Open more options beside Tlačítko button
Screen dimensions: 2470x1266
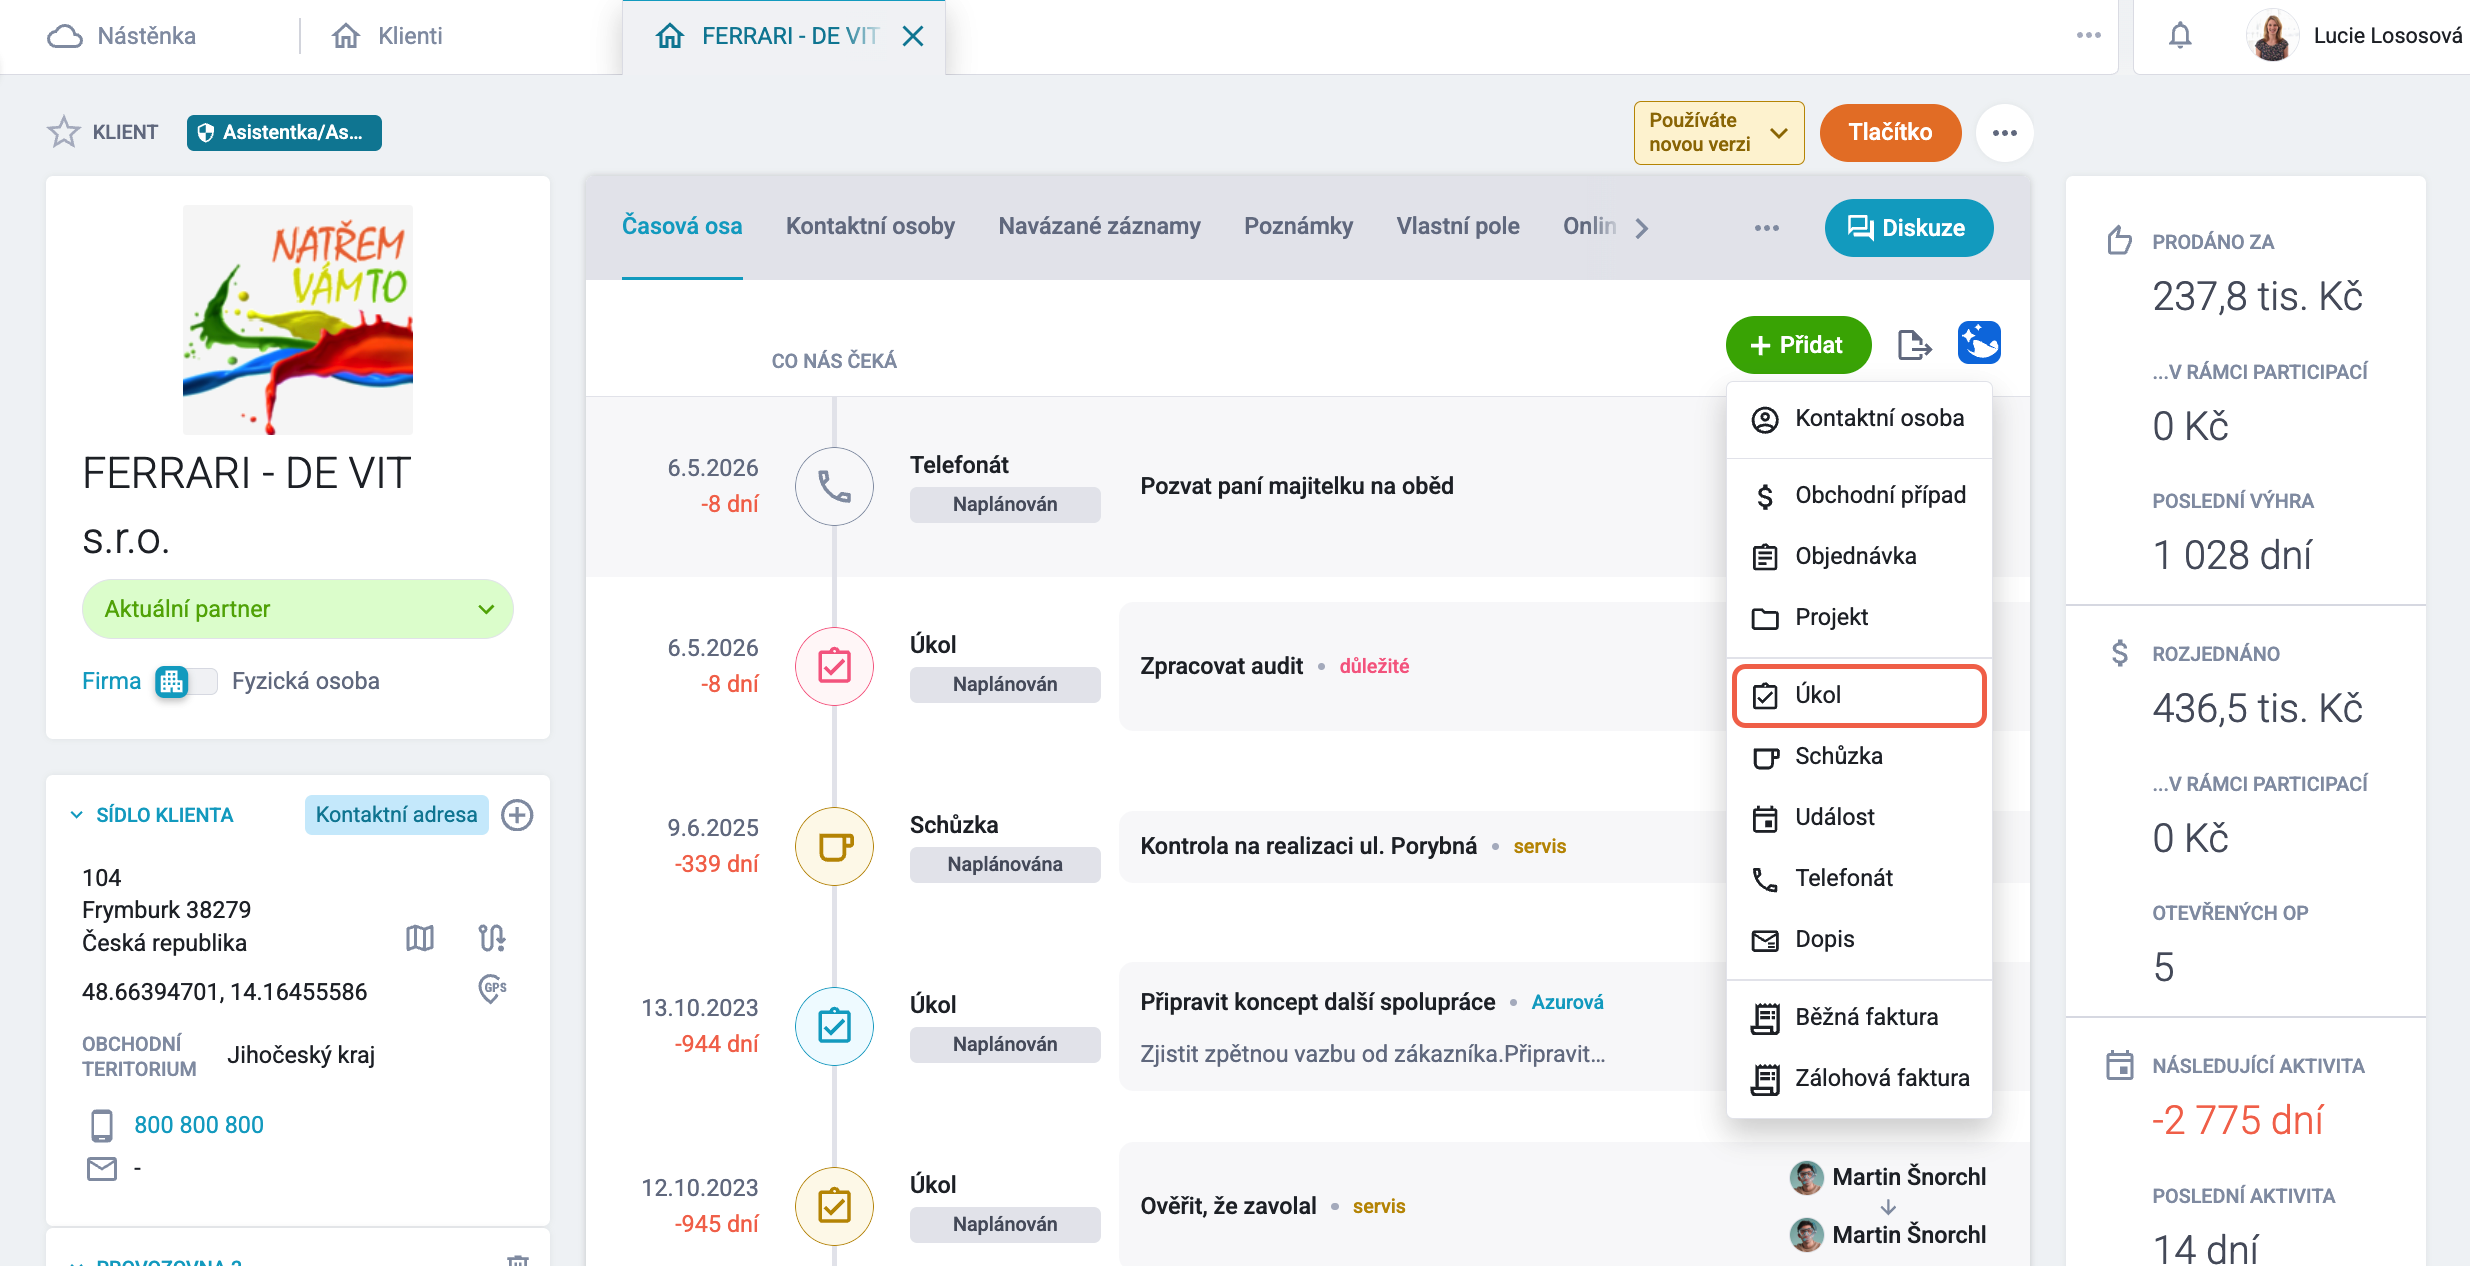[x=2004, y=132]
